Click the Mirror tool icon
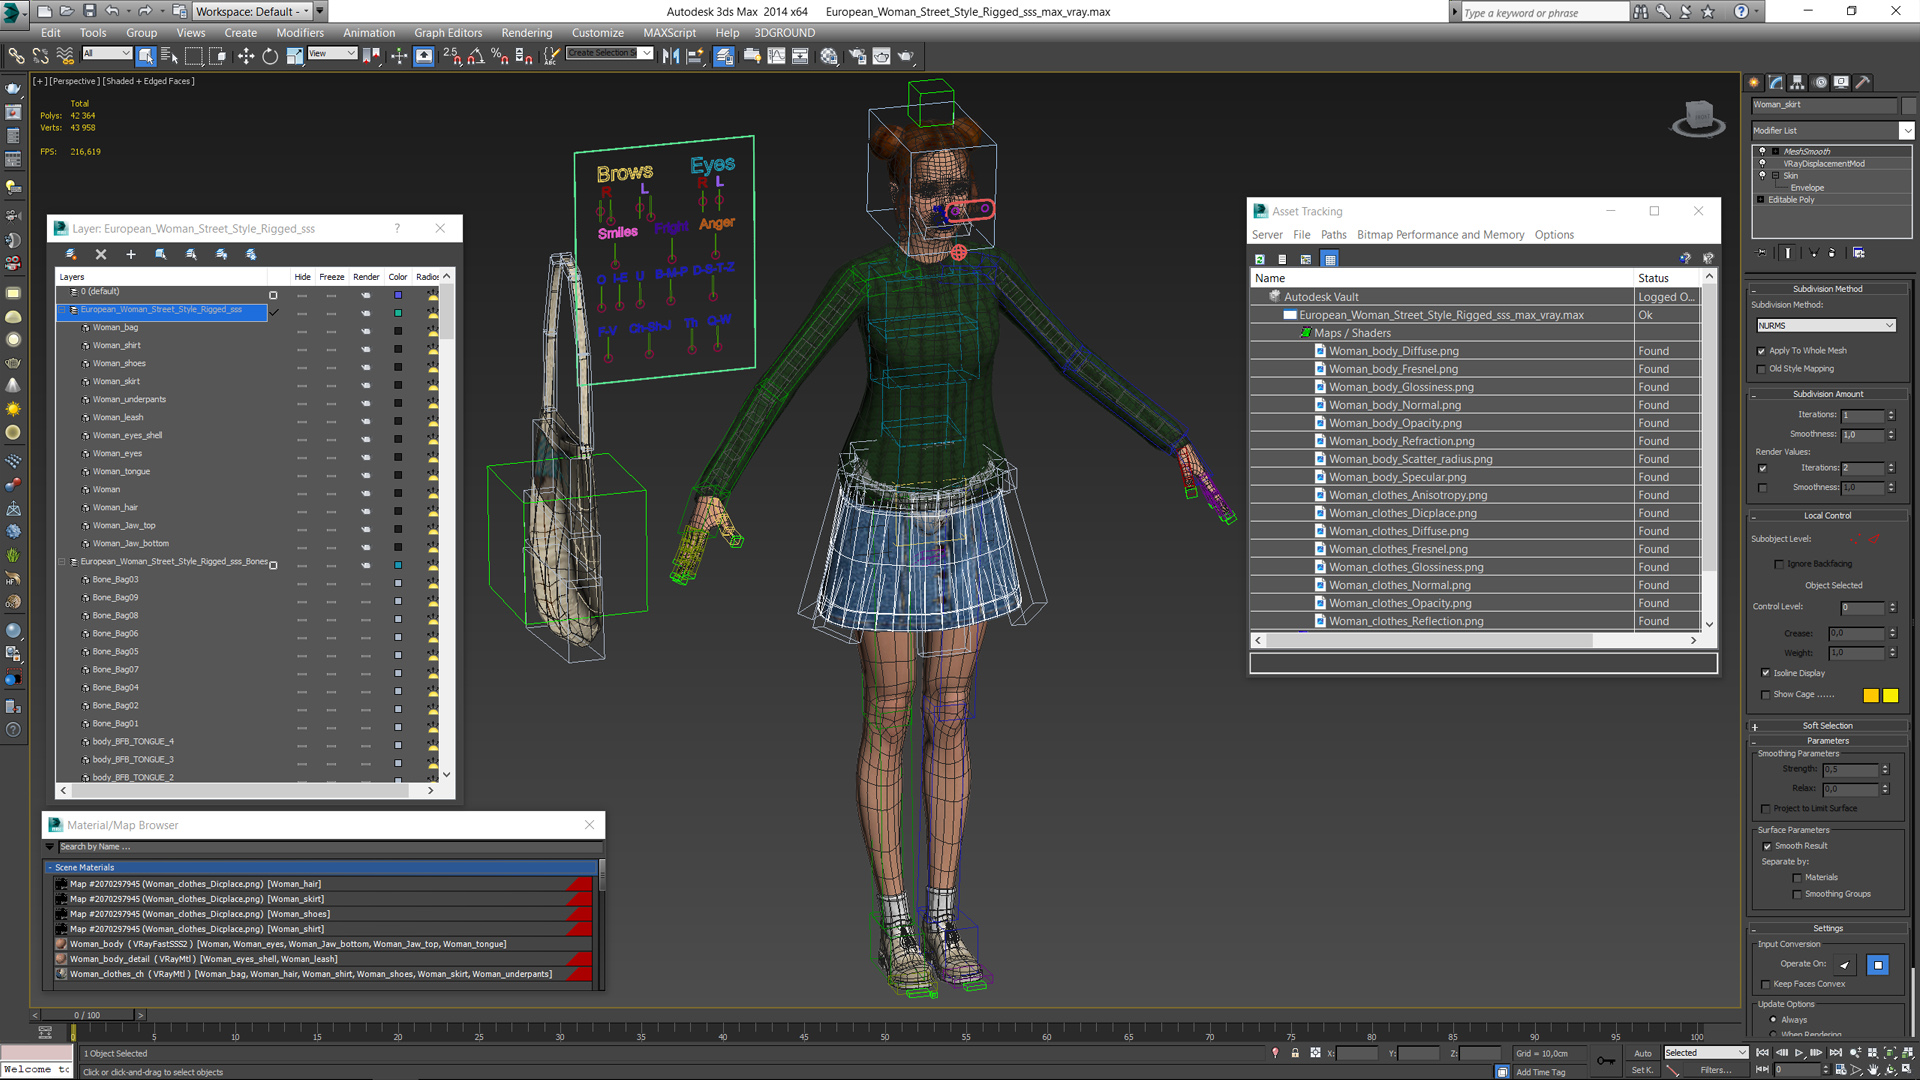1920x1080 pixels. 670,56
